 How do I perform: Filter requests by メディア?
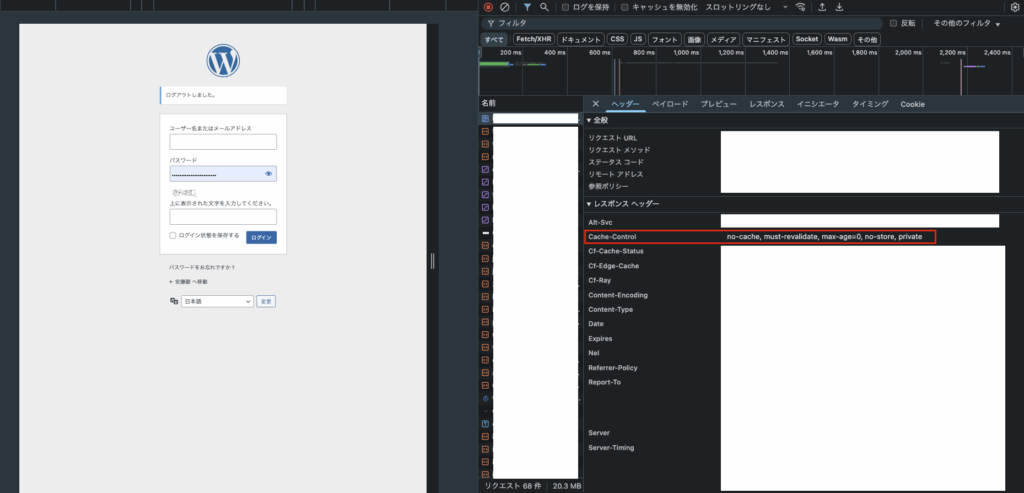click(724, 40)
